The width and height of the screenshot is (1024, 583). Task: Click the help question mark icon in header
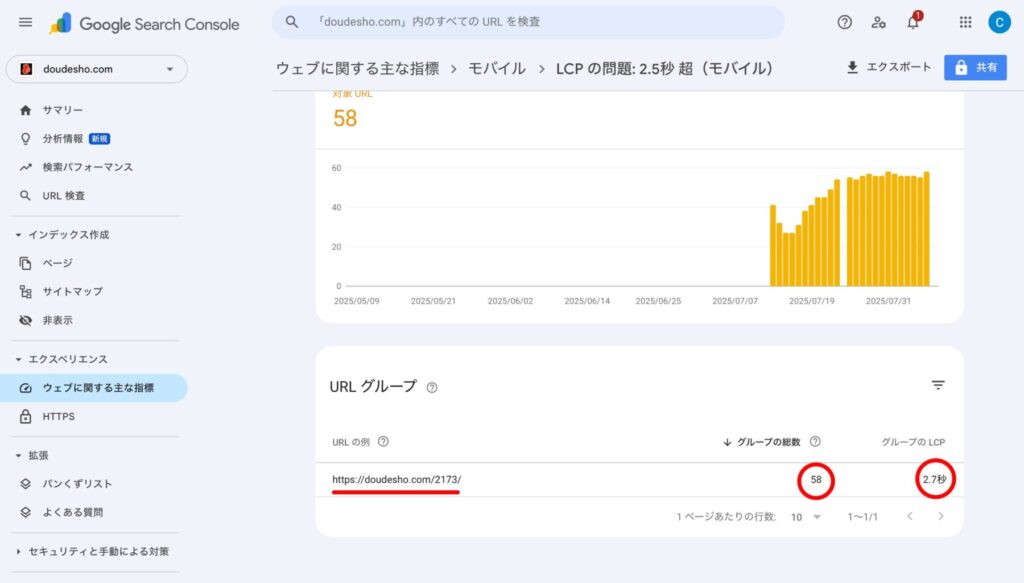click(x=844, y=22)
